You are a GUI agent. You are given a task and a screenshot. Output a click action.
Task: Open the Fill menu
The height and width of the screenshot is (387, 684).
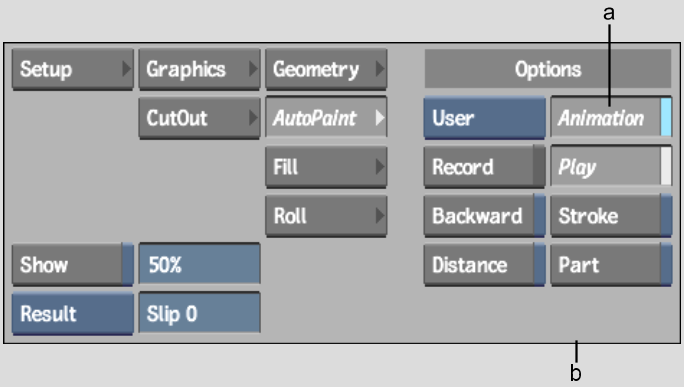326,167
